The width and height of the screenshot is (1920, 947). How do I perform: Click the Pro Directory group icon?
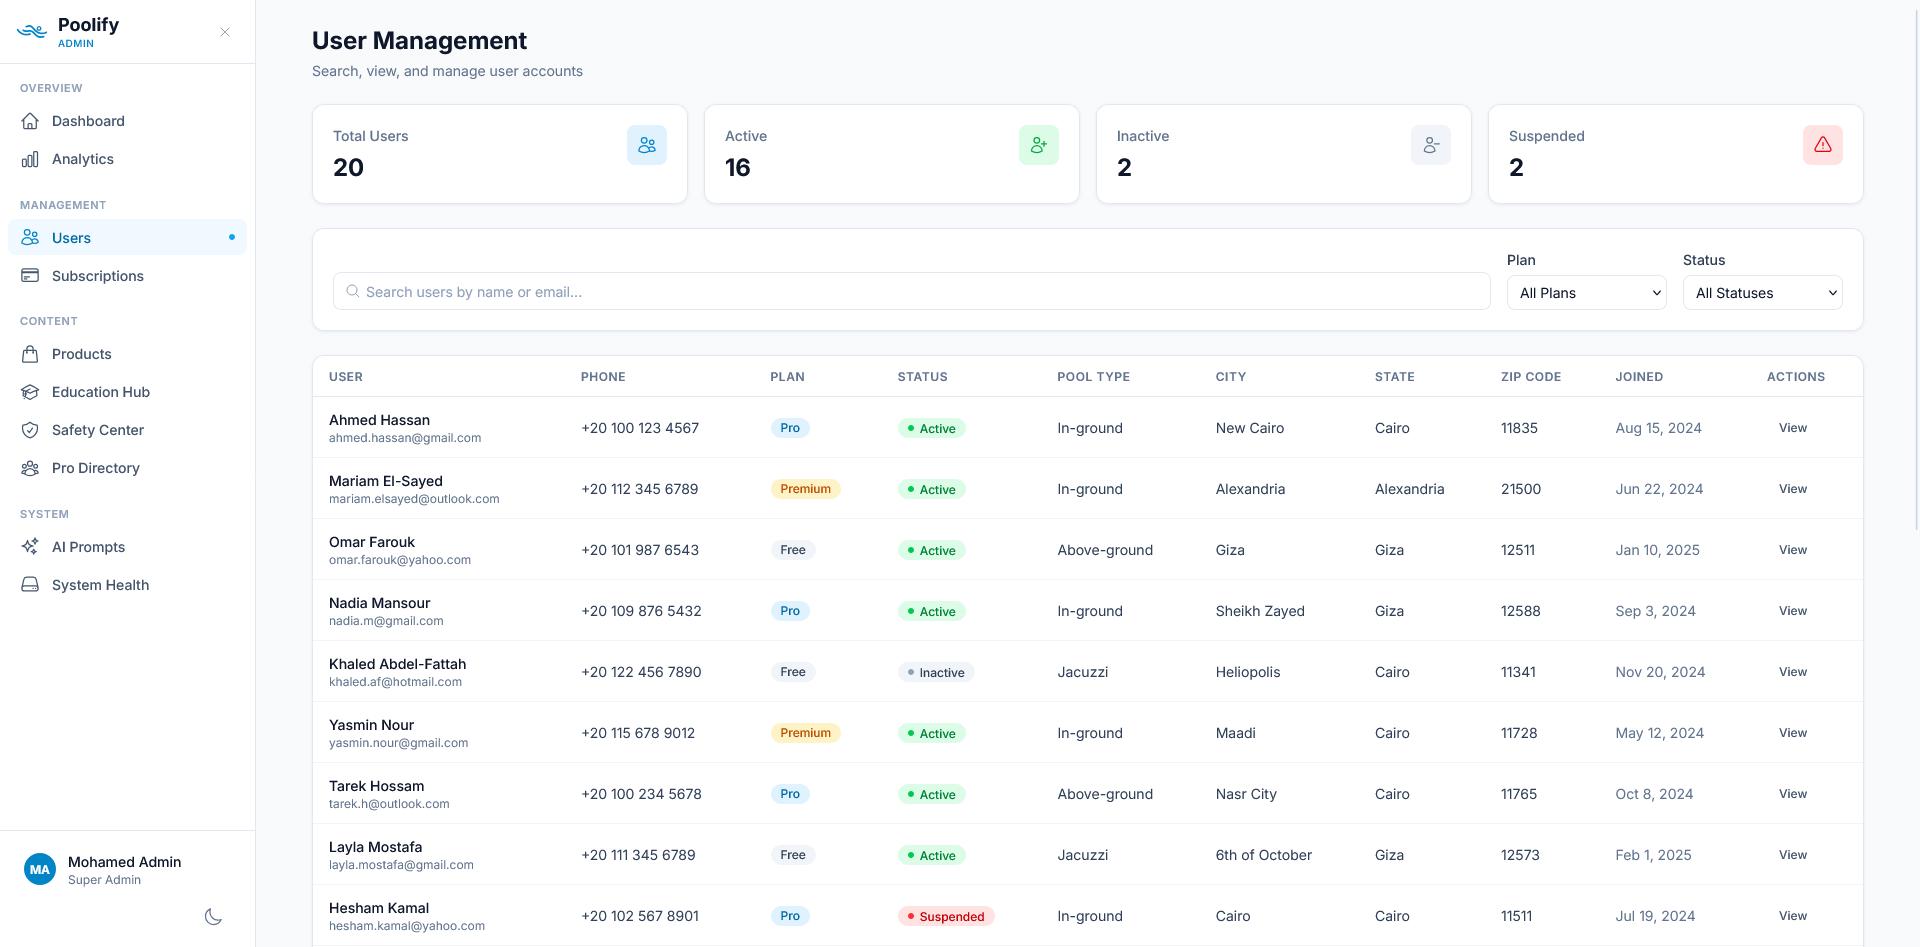pos(31,468)
